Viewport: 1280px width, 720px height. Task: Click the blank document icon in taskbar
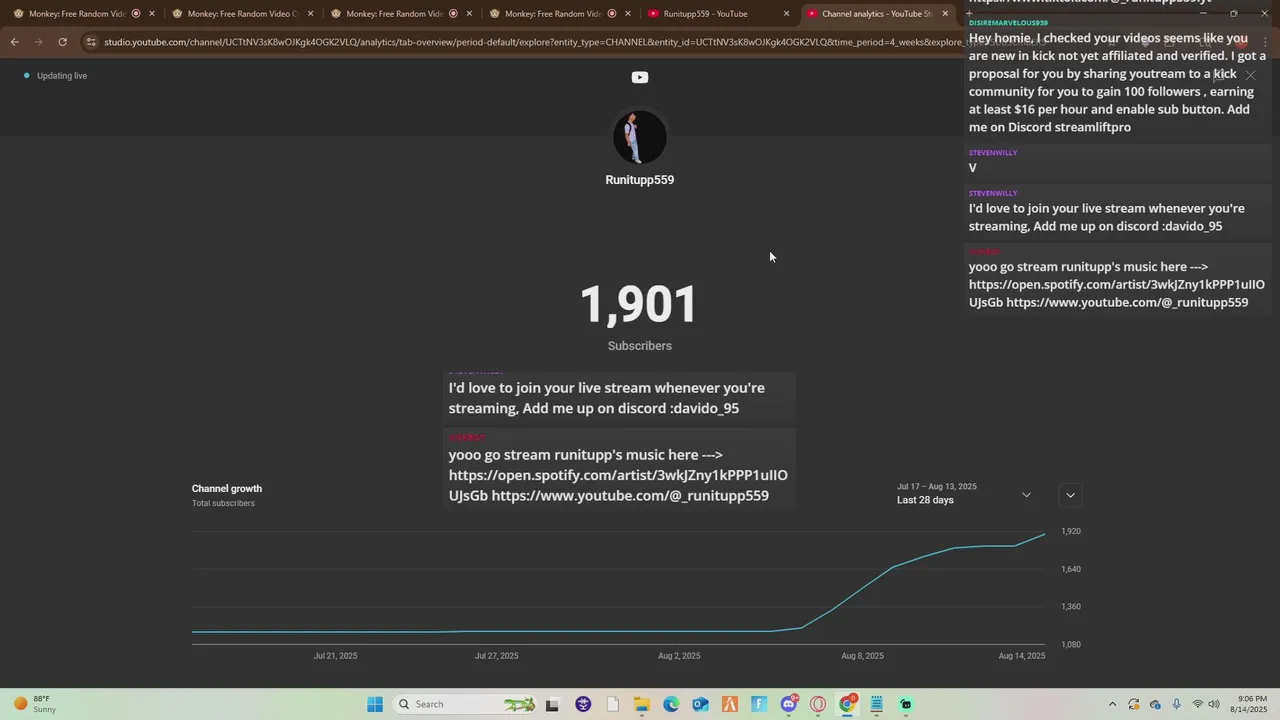613,704
